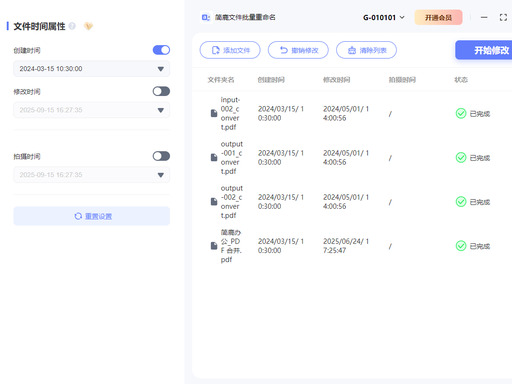This screenshot has width=512, height=384.
Task: Click the 清除列表 button
Action: [x=366, y=50]
